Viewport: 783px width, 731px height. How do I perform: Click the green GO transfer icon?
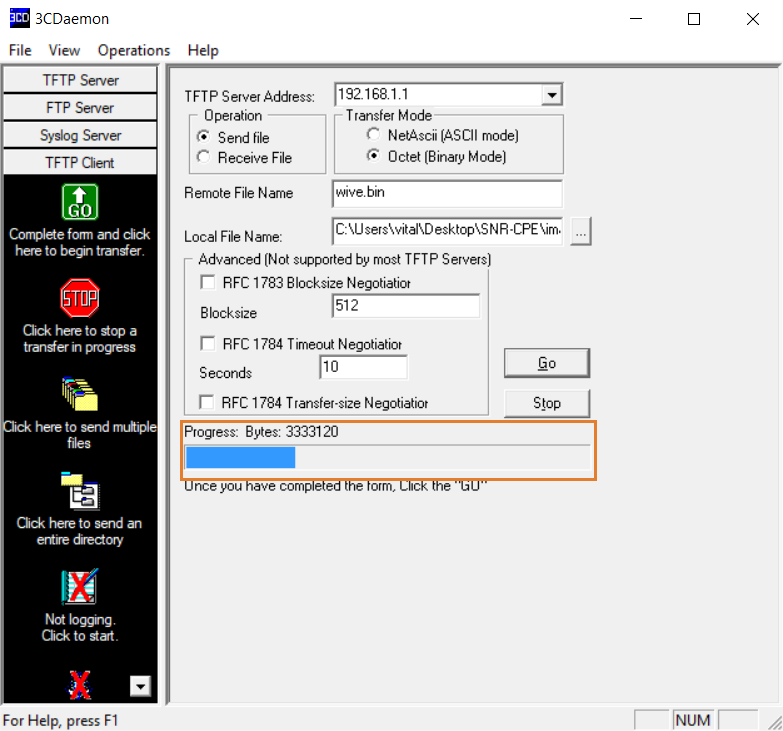[x=80, y=202]
